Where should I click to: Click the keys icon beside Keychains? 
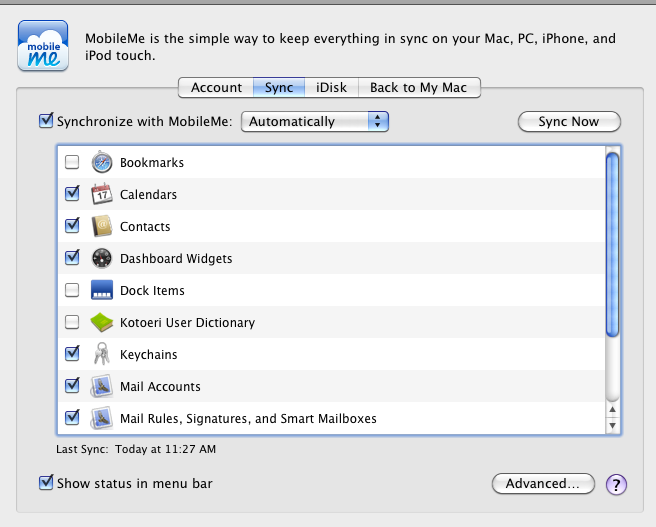[102, 354]
